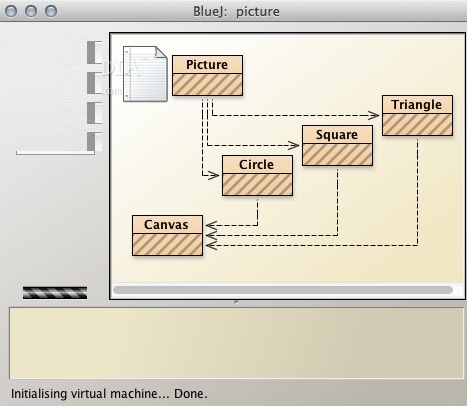Click the empty object bench area

tap(236, 343)
